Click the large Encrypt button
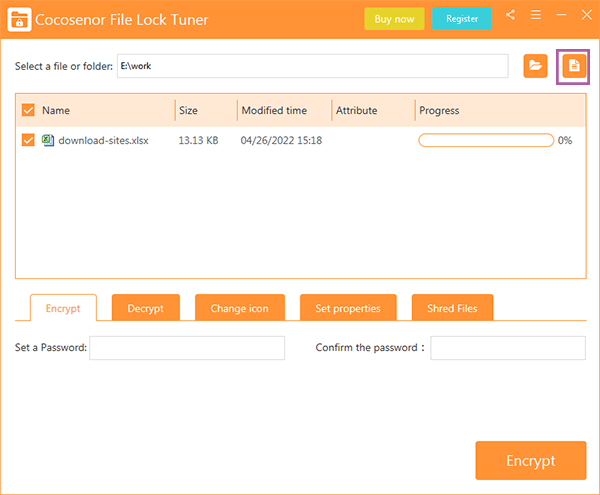Image resolution: width=600 pixels, height=495 pixels. click(x=531, y=460)
